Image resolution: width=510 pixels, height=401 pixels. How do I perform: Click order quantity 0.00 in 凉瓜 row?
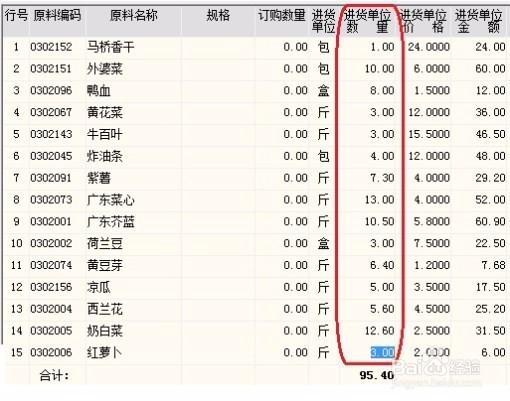point(295,287)
